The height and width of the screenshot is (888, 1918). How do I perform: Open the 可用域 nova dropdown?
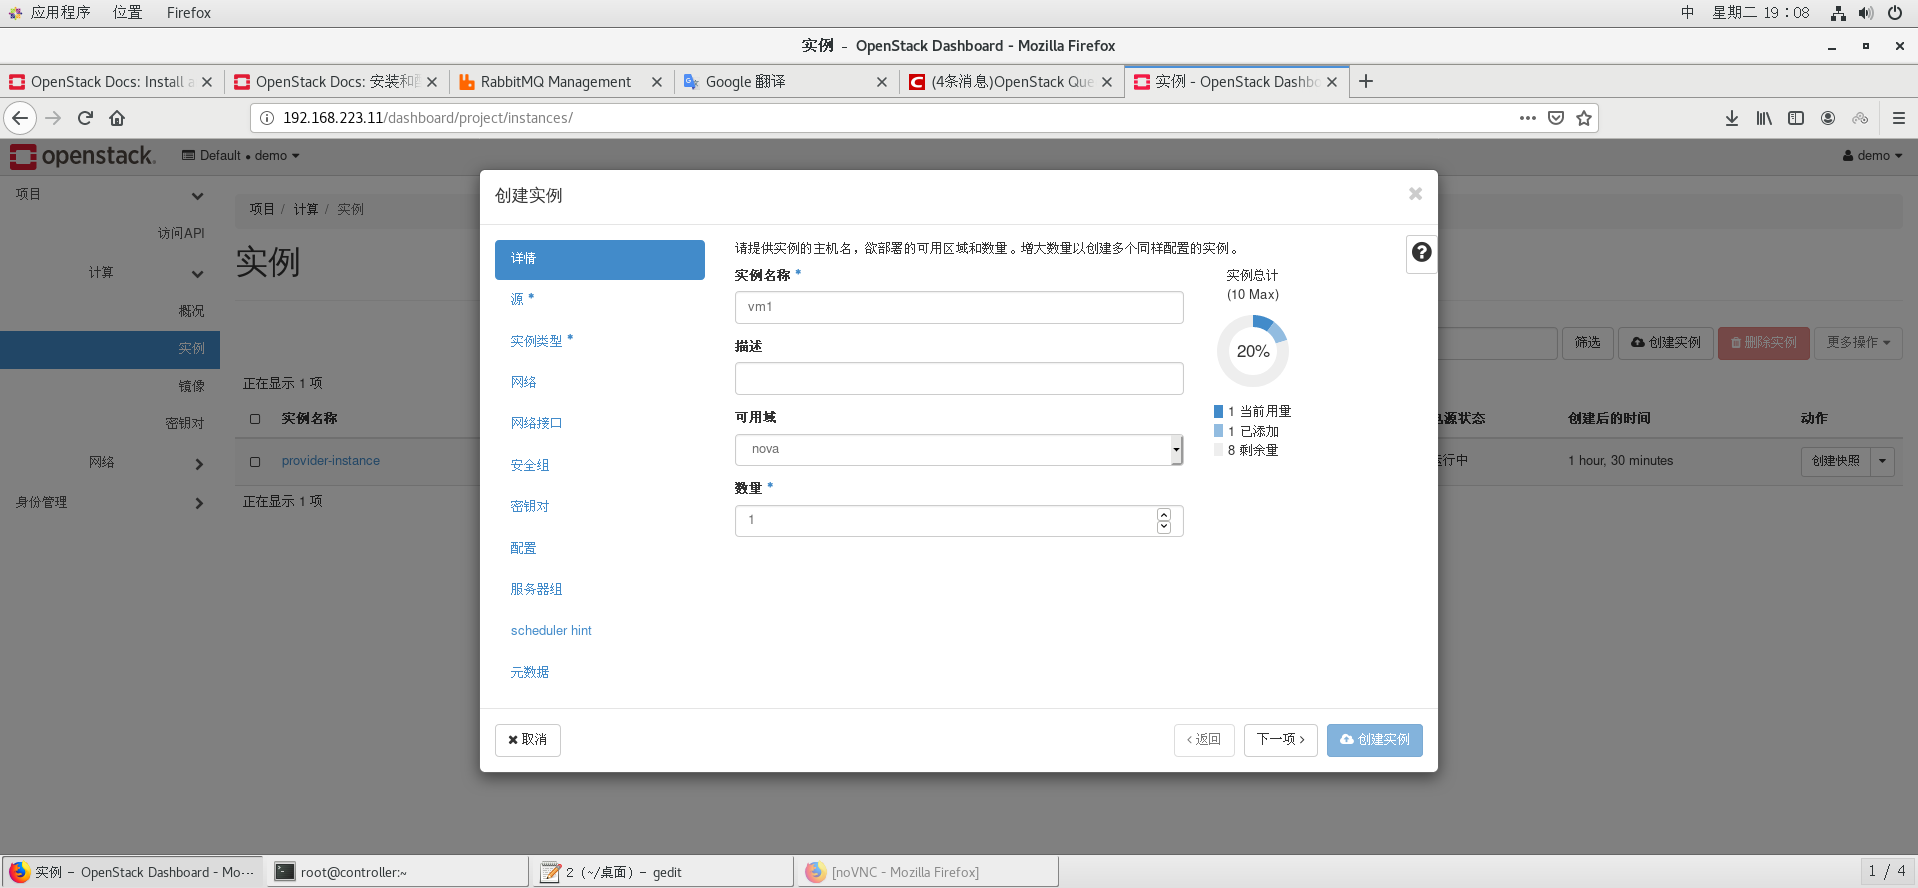click(x=959, y=450)
